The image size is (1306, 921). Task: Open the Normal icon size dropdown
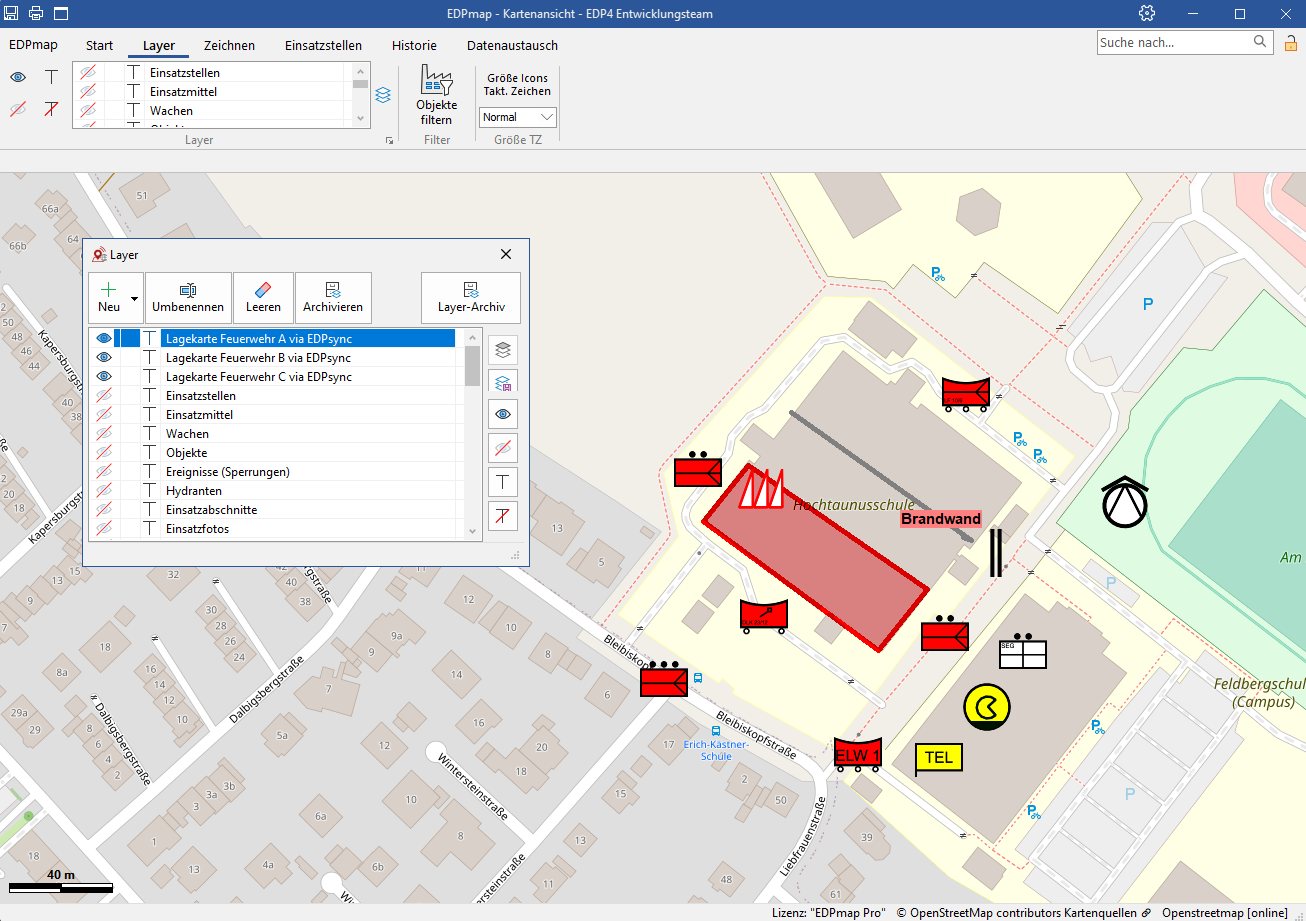[517, 117]
